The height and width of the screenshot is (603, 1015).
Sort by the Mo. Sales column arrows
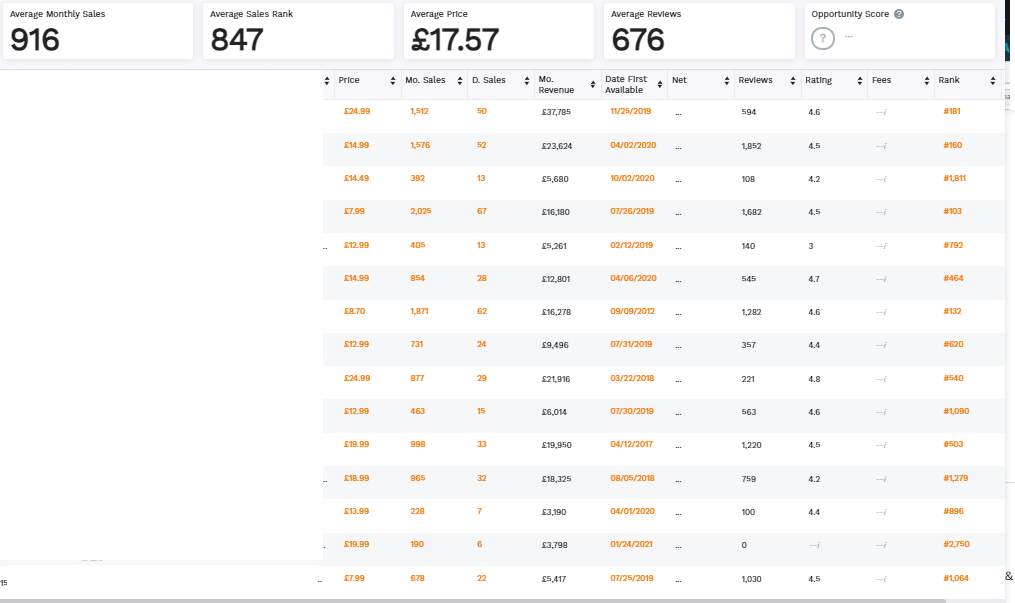pos(460,81)
